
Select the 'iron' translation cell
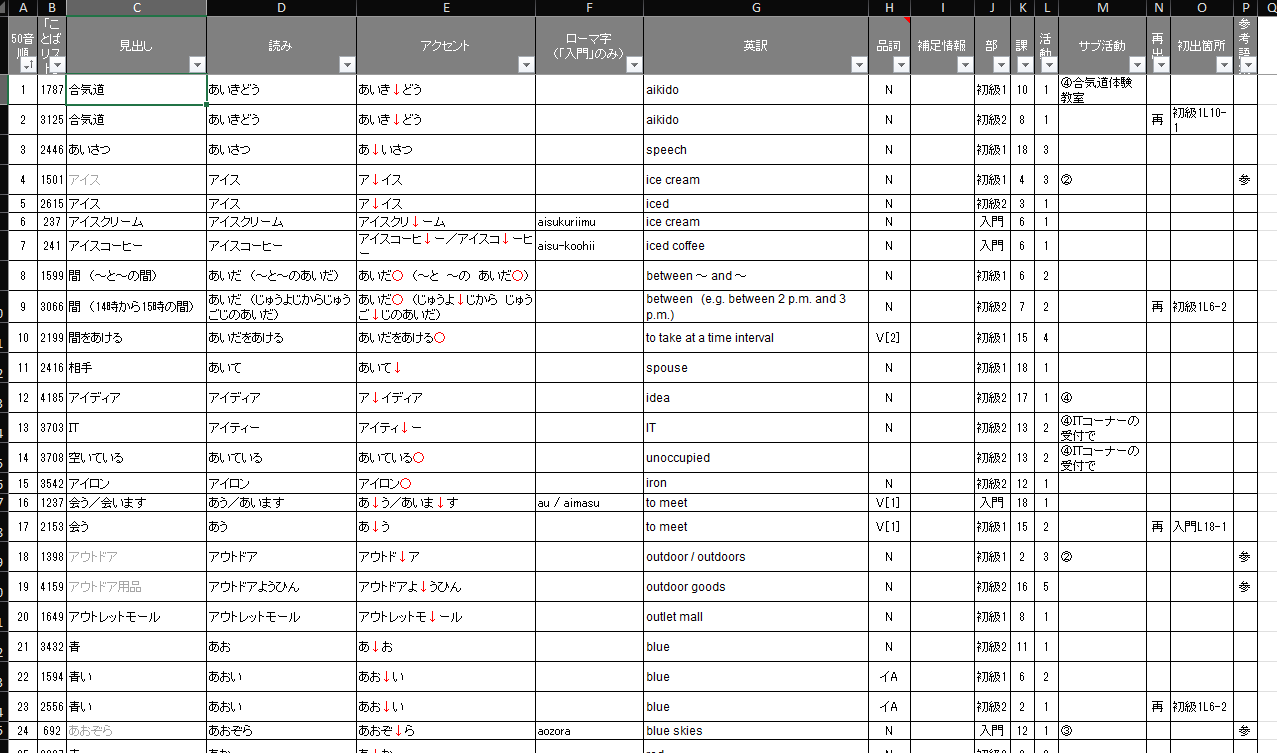[756, 484]
